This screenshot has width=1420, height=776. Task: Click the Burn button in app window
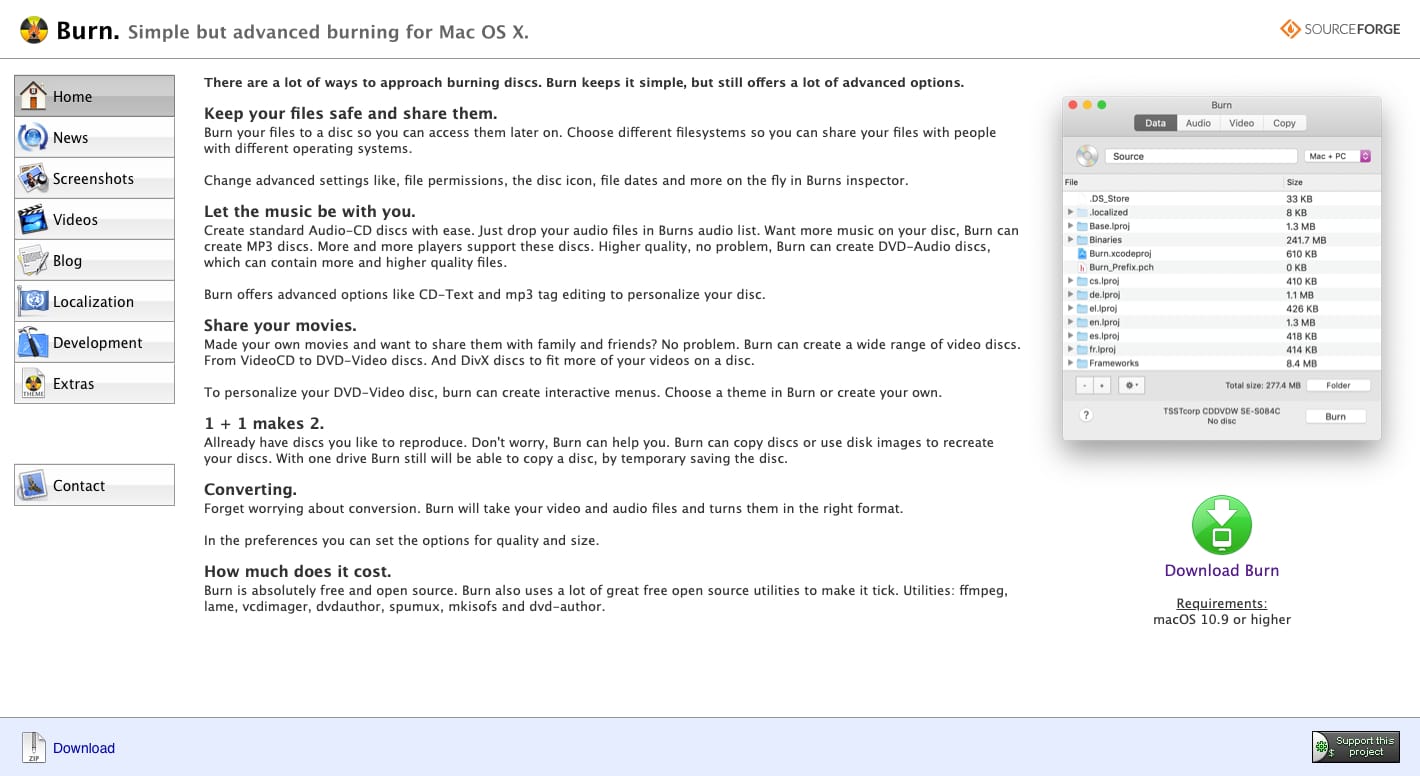[x=1336, y=416]
